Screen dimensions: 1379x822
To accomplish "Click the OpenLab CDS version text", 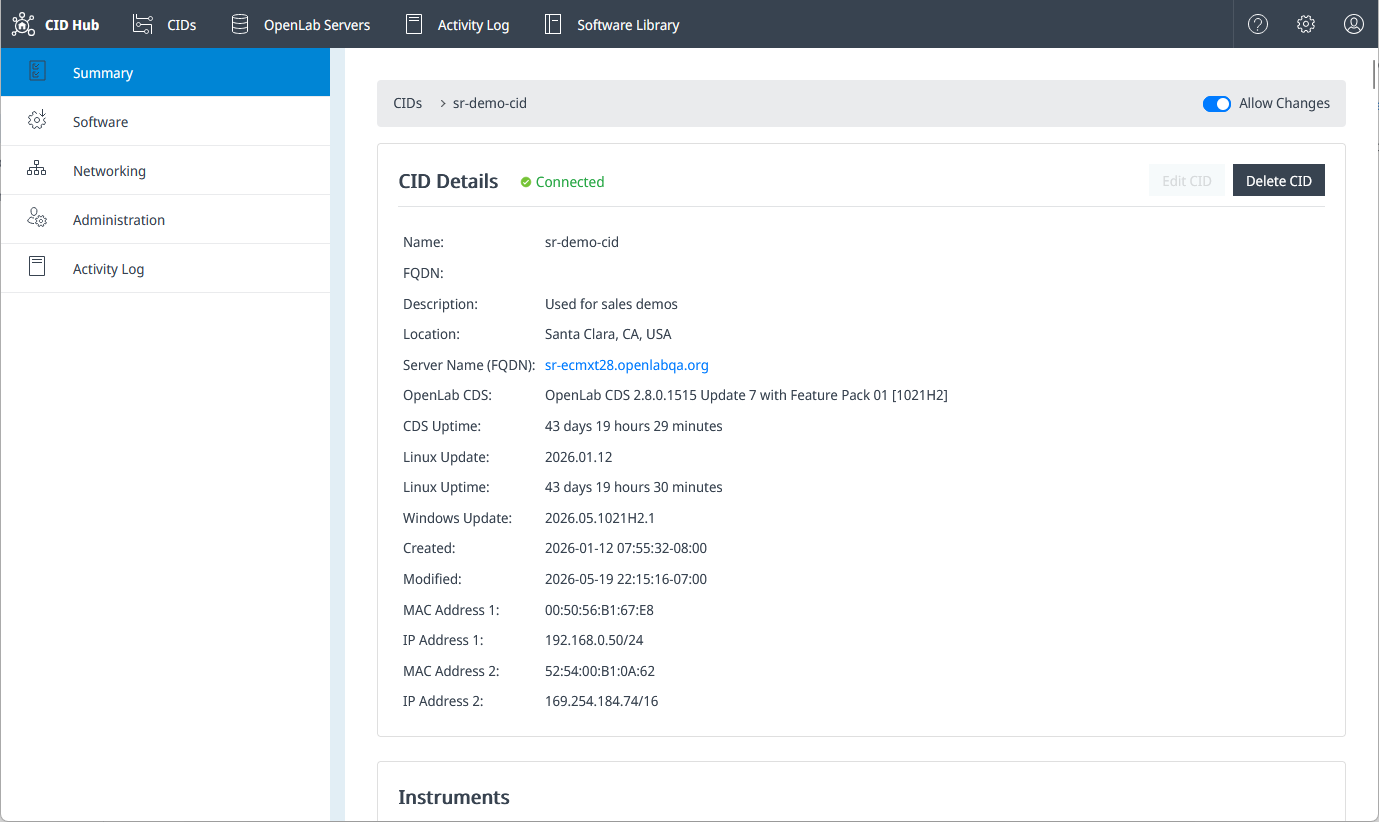I will tap(746, 395).
